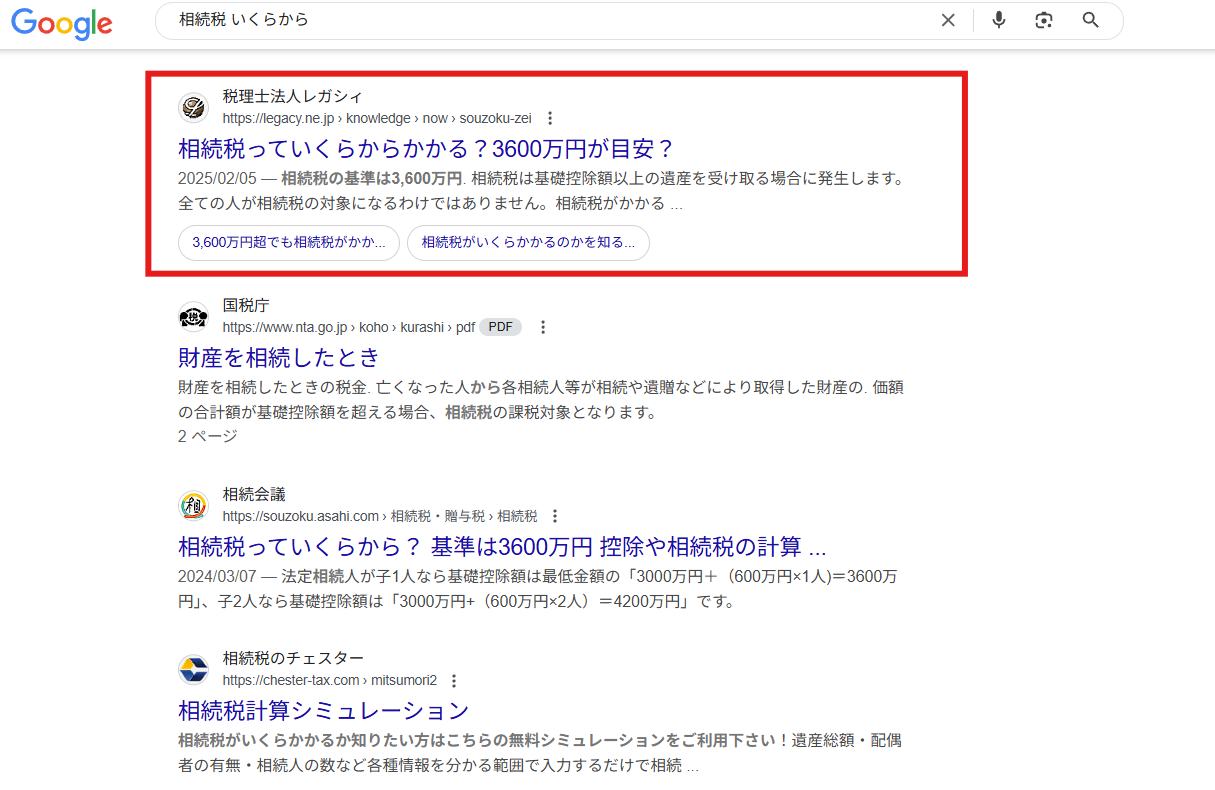Click the Google logo
1215x790 pixels.
coord(62,22)
